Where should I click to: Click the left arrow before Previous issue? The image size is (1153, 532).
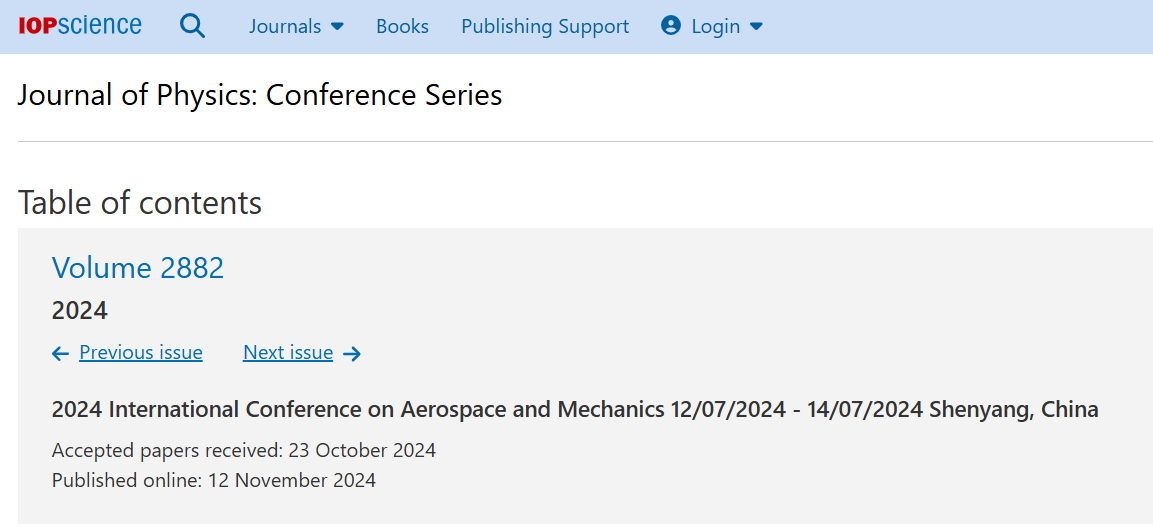click(60, 354)
